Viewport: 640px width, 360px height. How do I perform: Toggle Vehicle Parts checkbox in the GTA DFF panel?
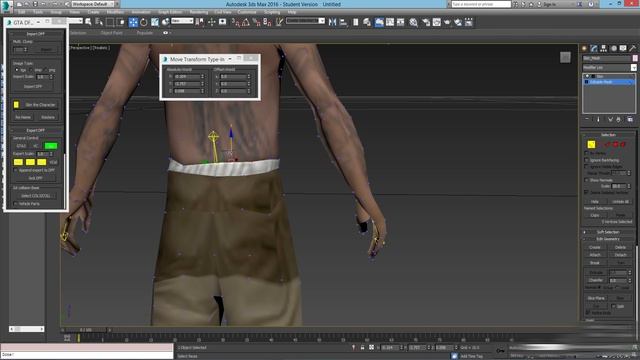tap(16, 203)
